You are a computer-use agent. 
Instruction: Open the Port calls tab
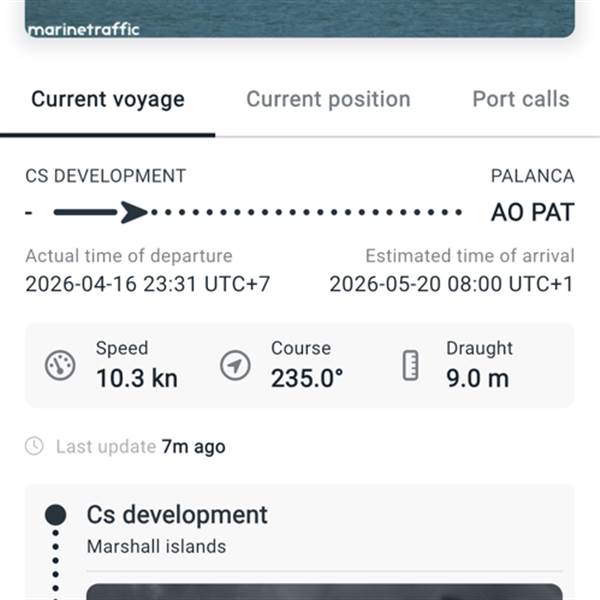tap(520, 99)
